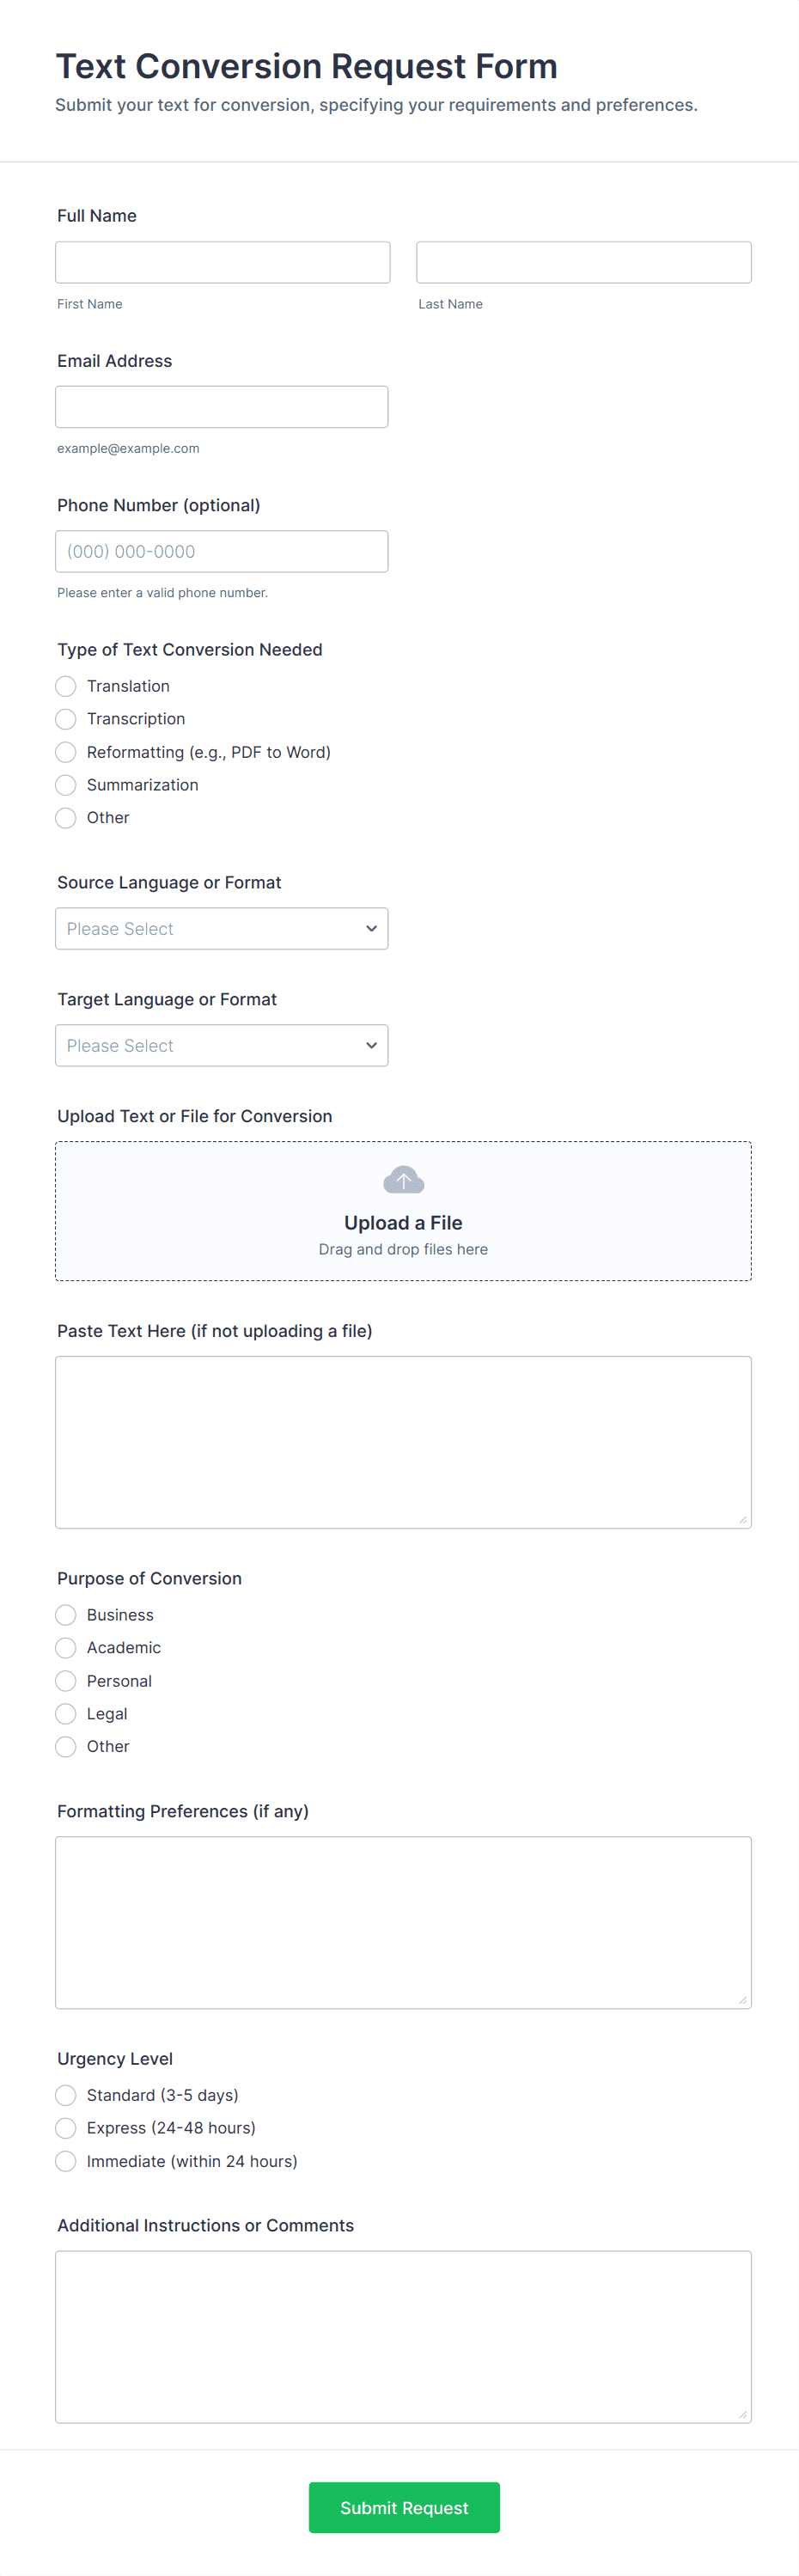Focus the Email Address input box

(221, 407)
